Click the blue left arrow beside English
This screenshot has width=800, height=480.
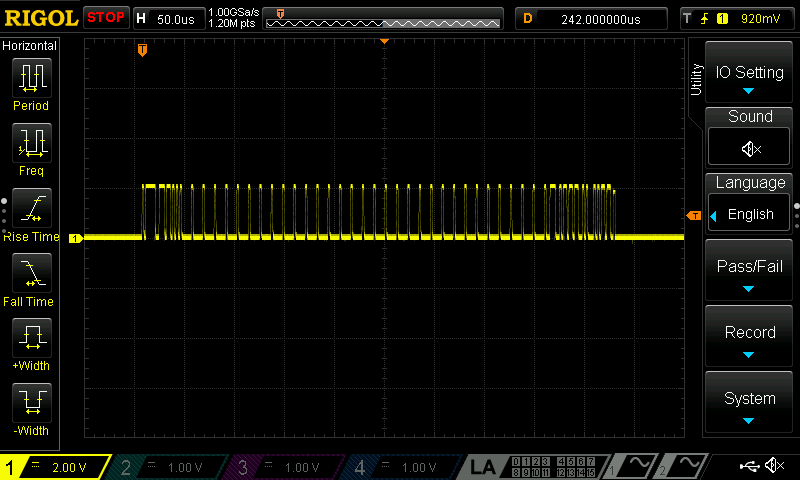[713, 216]
